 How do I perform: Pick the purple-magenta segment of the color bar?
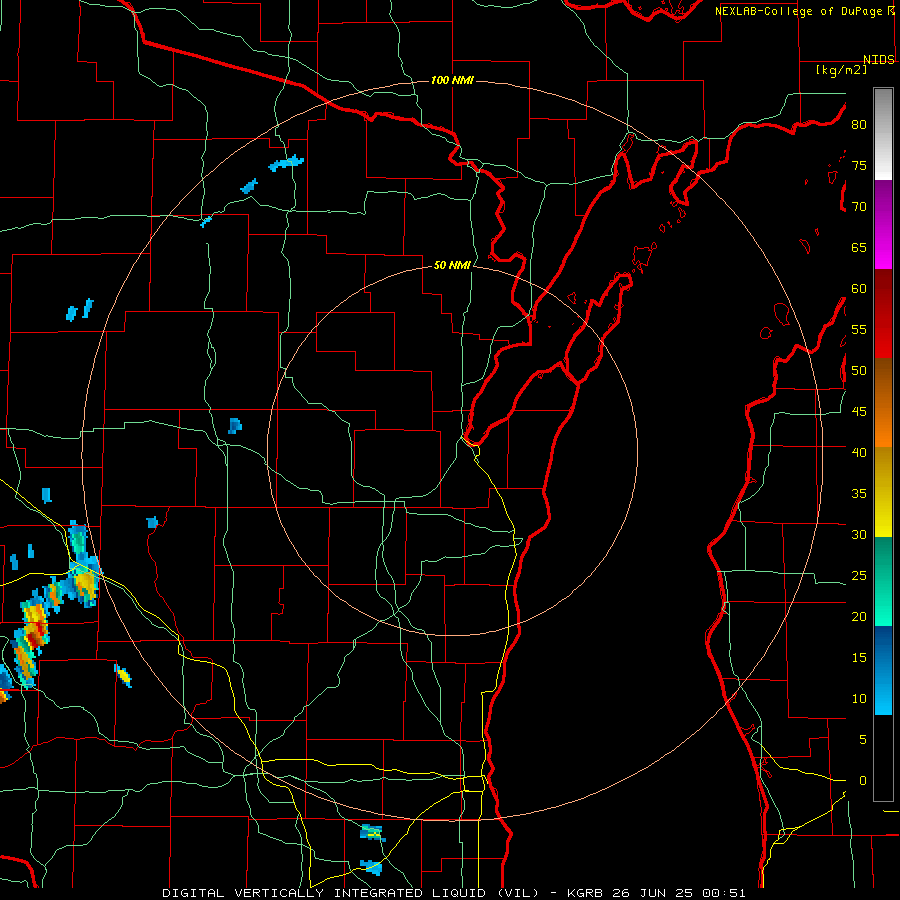[883, 224]
